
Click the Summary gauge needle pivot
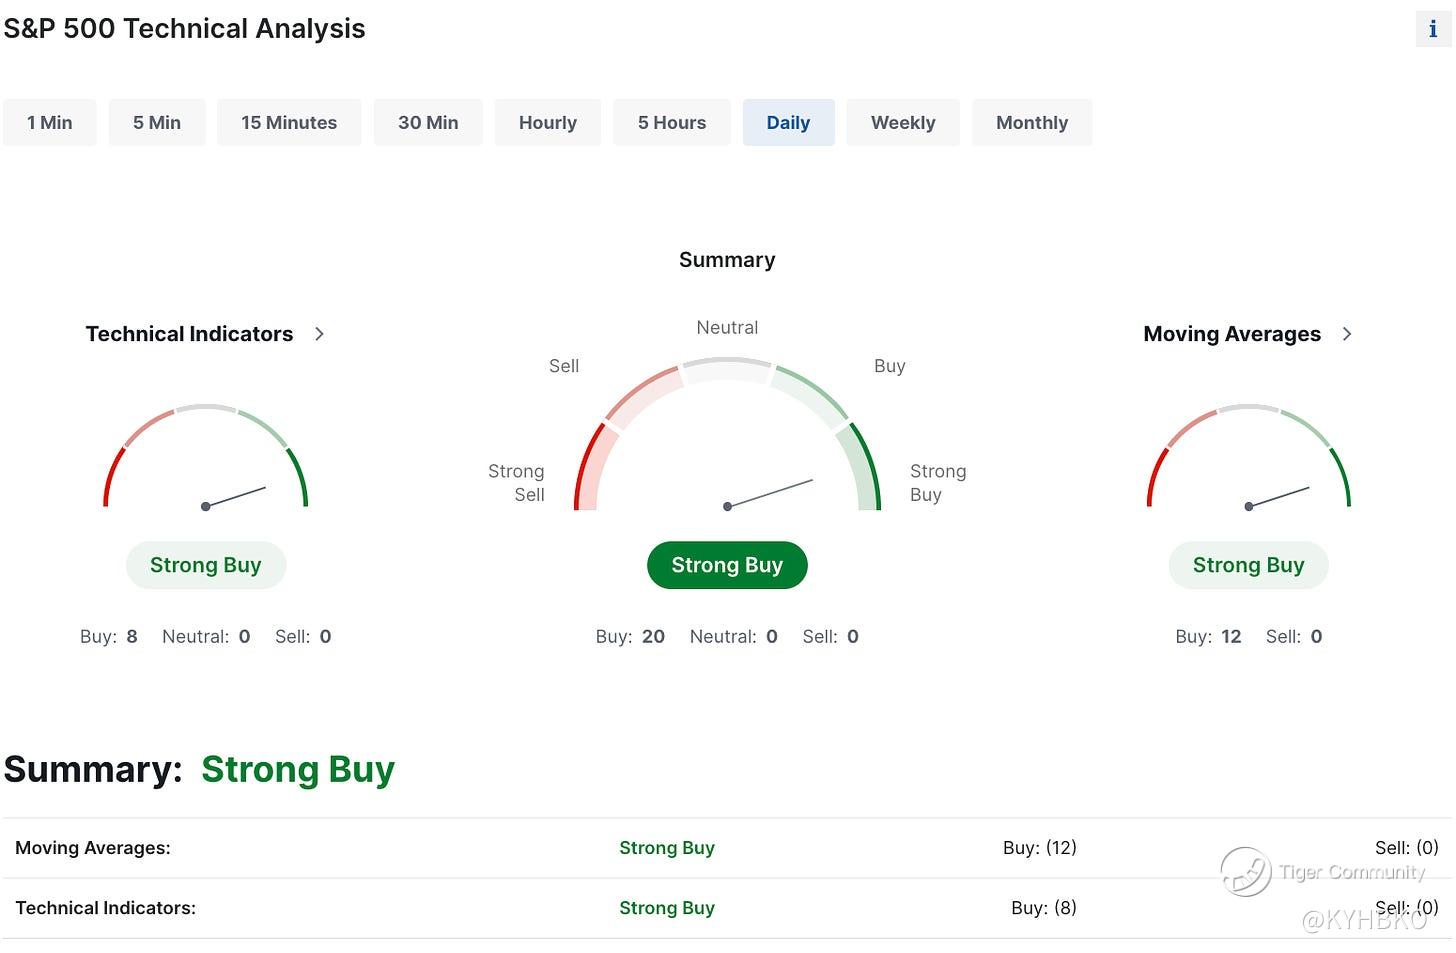coord(728,506)
